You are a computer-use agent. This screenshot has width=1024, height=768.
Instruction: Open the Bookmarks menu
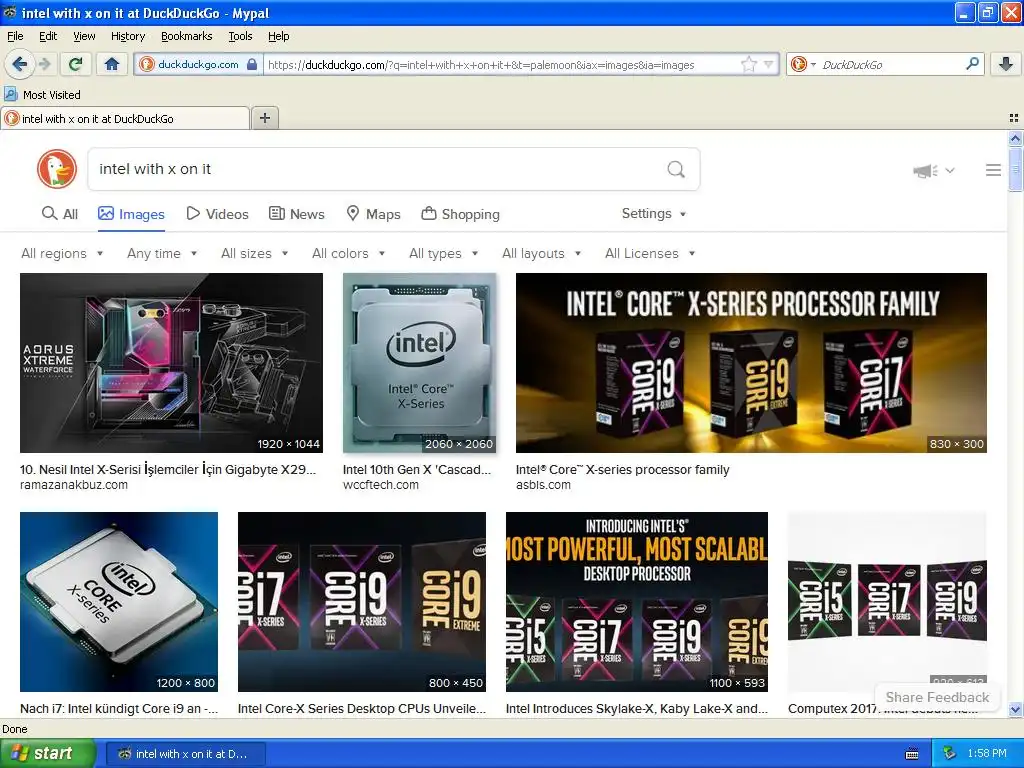coord(186,36)
